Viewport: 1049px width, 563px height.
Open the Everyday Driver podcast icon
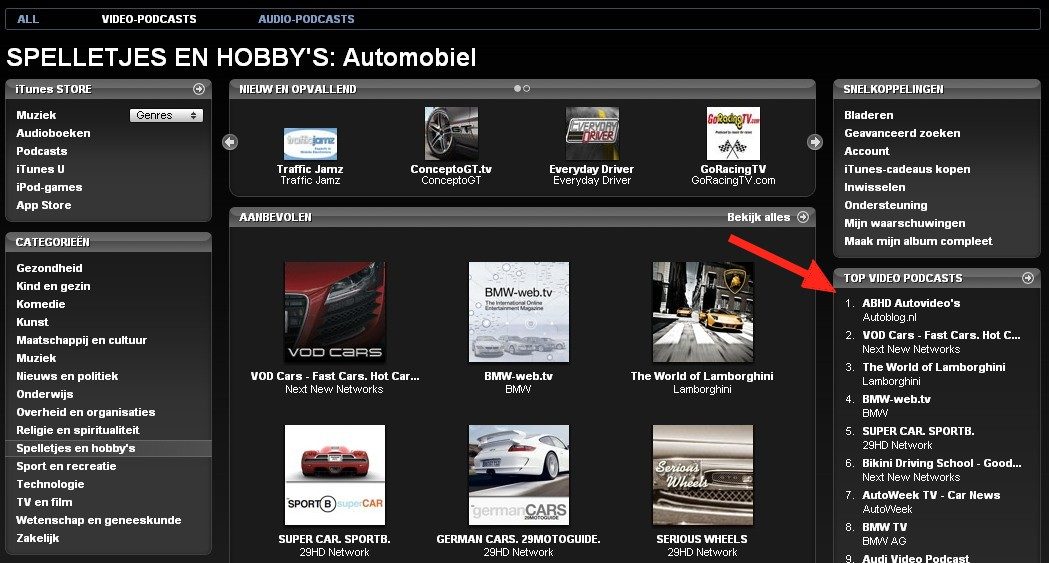pos(592,133)
